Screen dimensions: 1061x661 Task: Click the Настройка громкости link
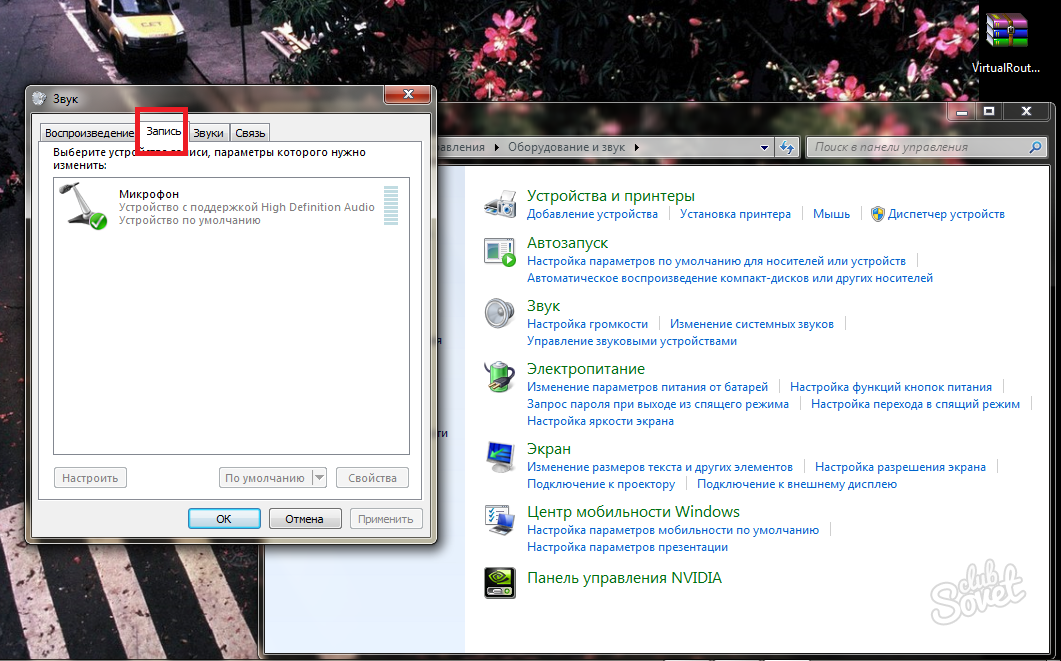[587, 324]
